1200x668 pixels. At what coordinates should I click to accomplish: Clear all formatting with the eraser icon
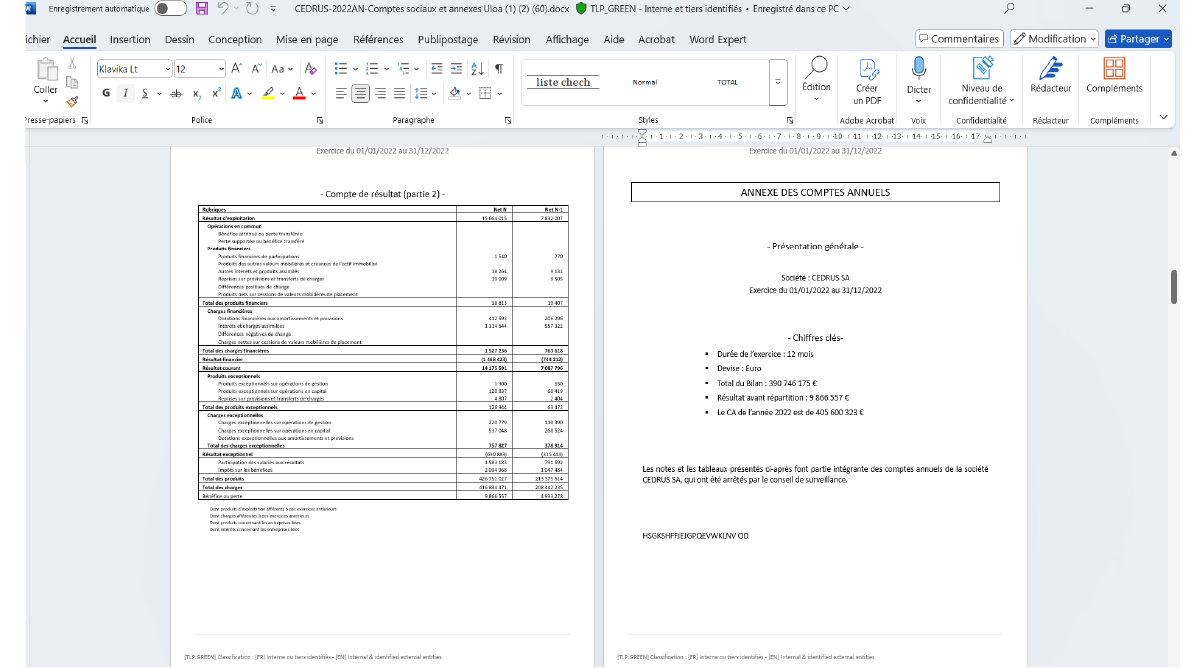pyautogui.click(x=311, y=69)
